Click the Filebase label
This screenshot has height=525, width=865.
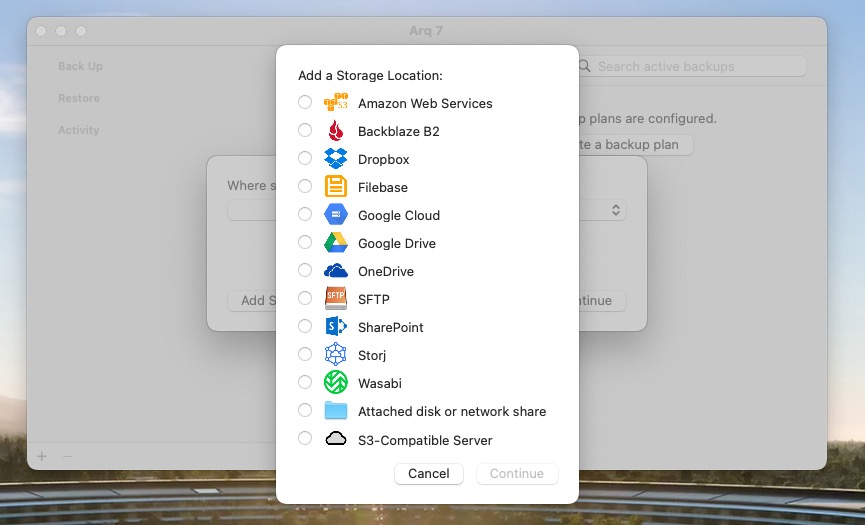pos(382,188)
